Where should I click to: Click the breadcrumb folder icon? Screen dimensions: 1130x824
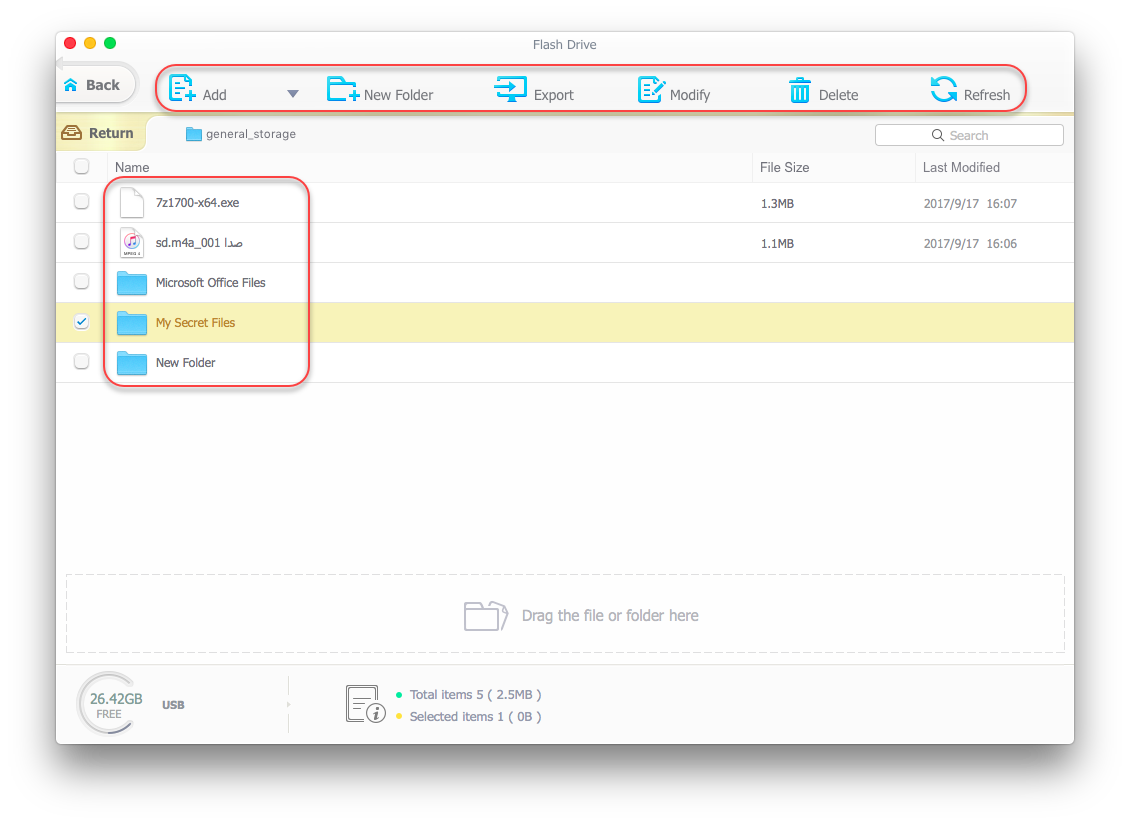[x=193, y=134]
